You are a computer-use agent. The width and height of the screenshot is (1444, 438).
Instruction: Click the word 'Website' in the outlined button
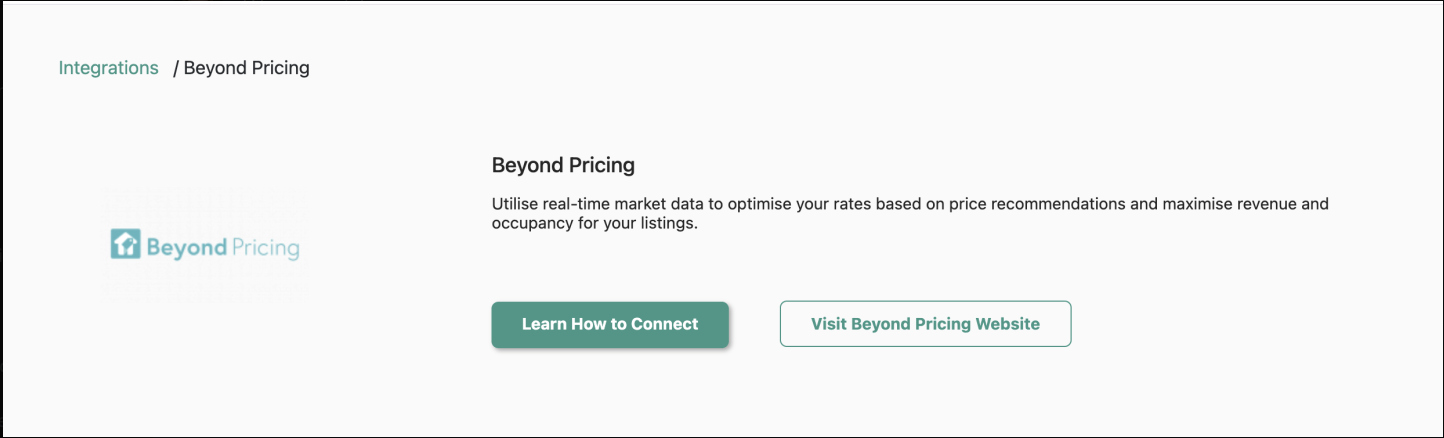point(1007,324)
